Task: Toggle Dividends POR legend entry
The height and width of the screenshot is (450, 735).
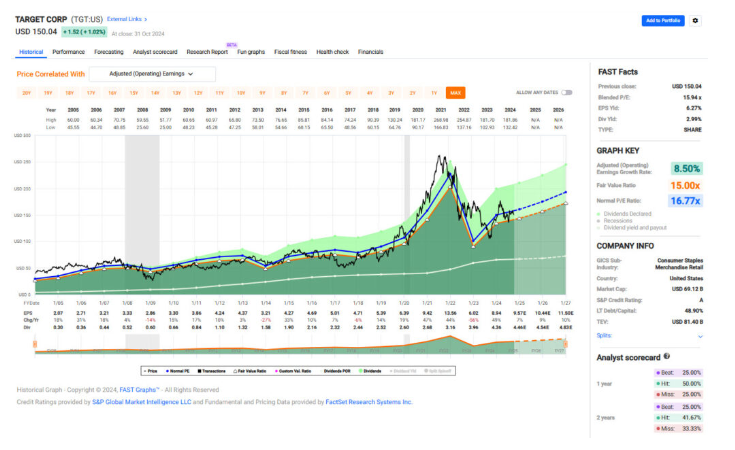Action: pos(335,371)
